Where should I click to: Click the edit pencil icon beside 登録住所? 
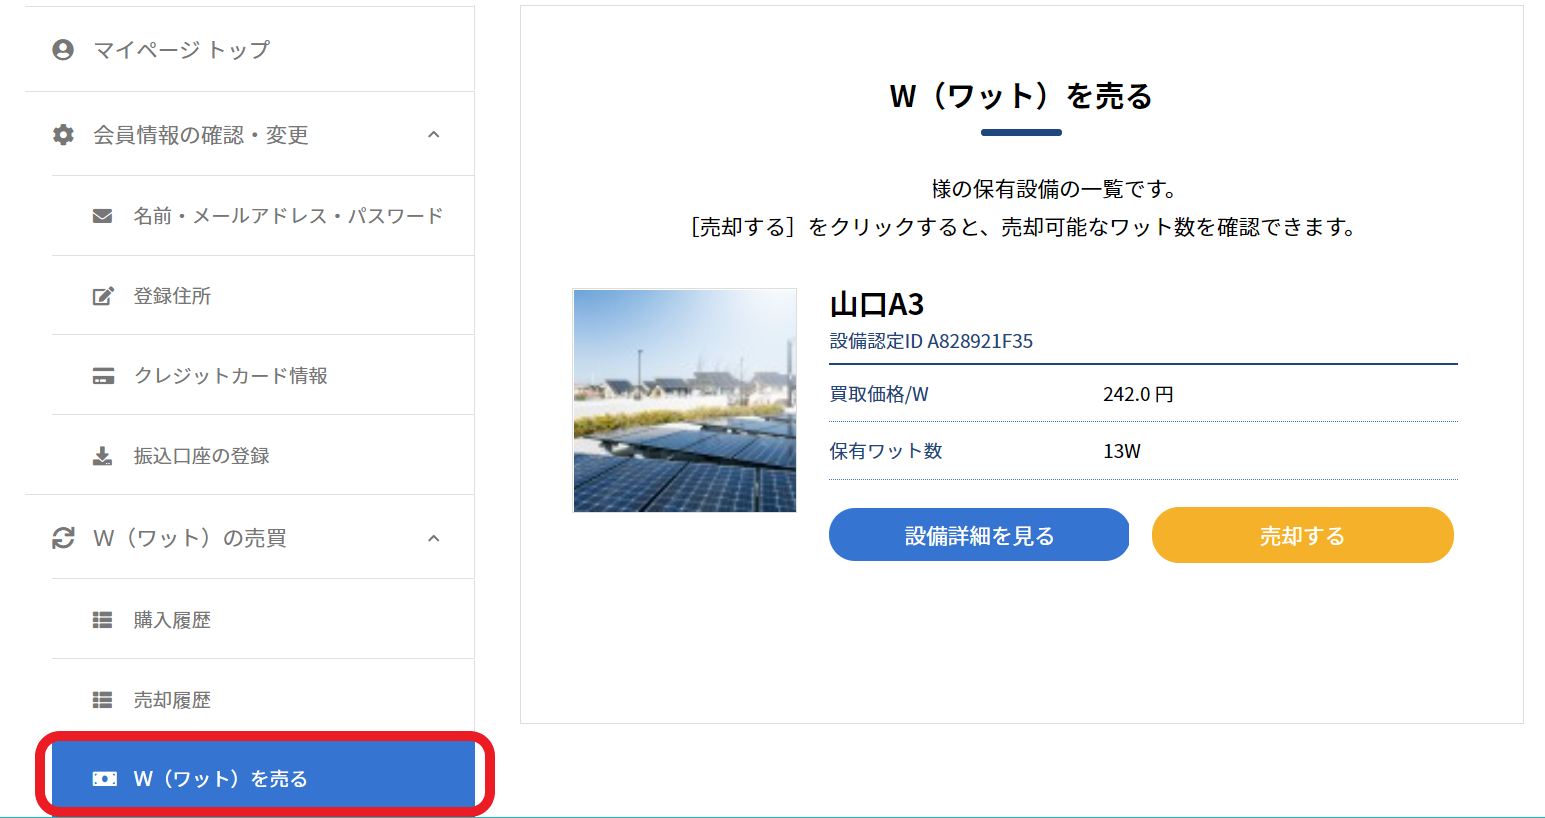[x=102, y=296]
